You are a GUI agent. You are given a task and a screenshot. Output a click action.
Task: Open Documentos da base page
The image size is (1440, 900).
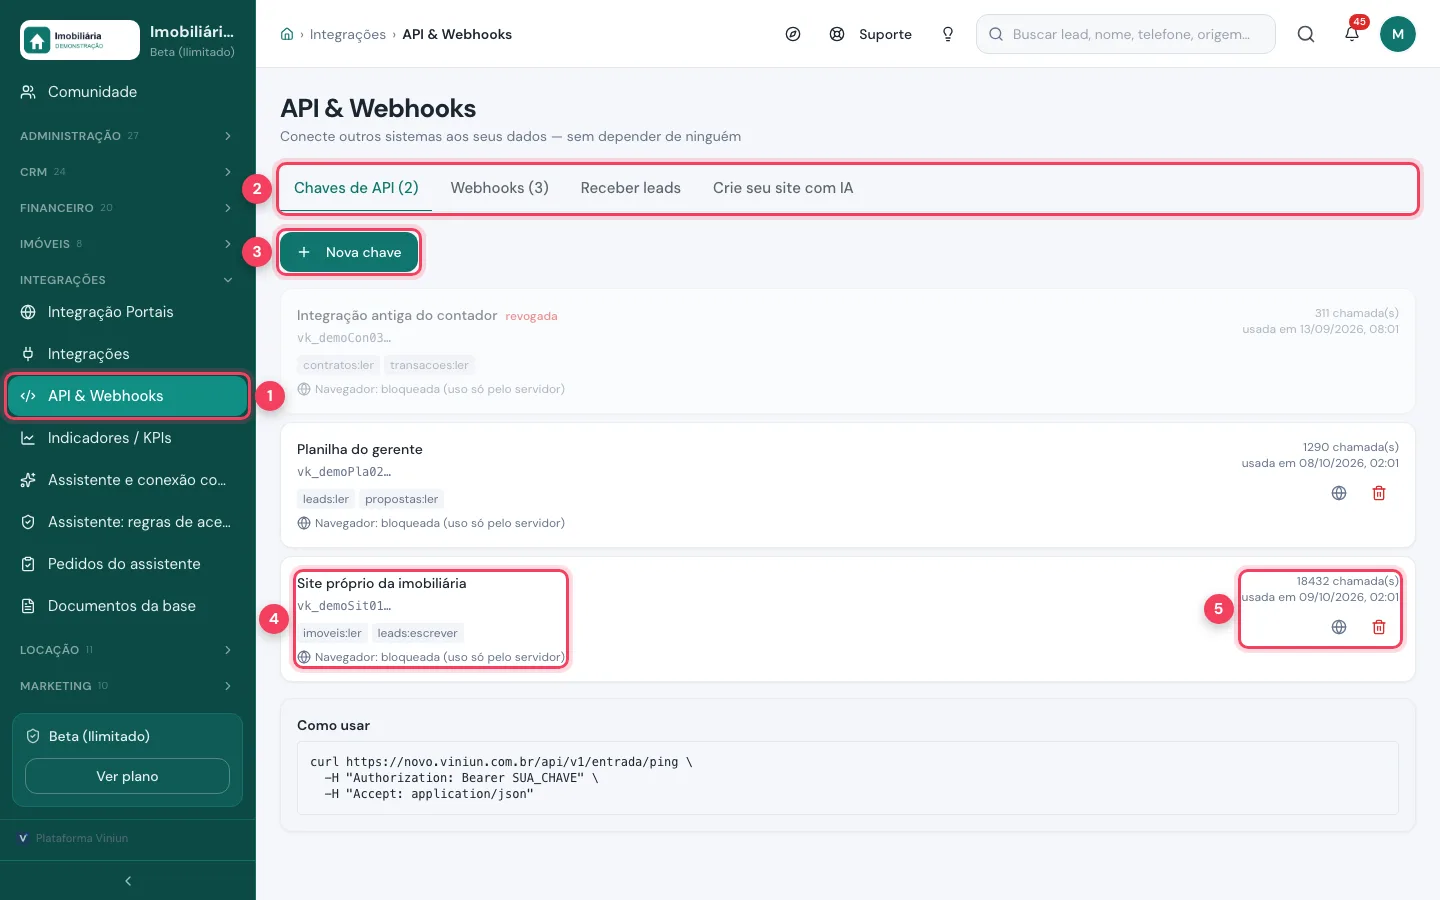(128, 606)
